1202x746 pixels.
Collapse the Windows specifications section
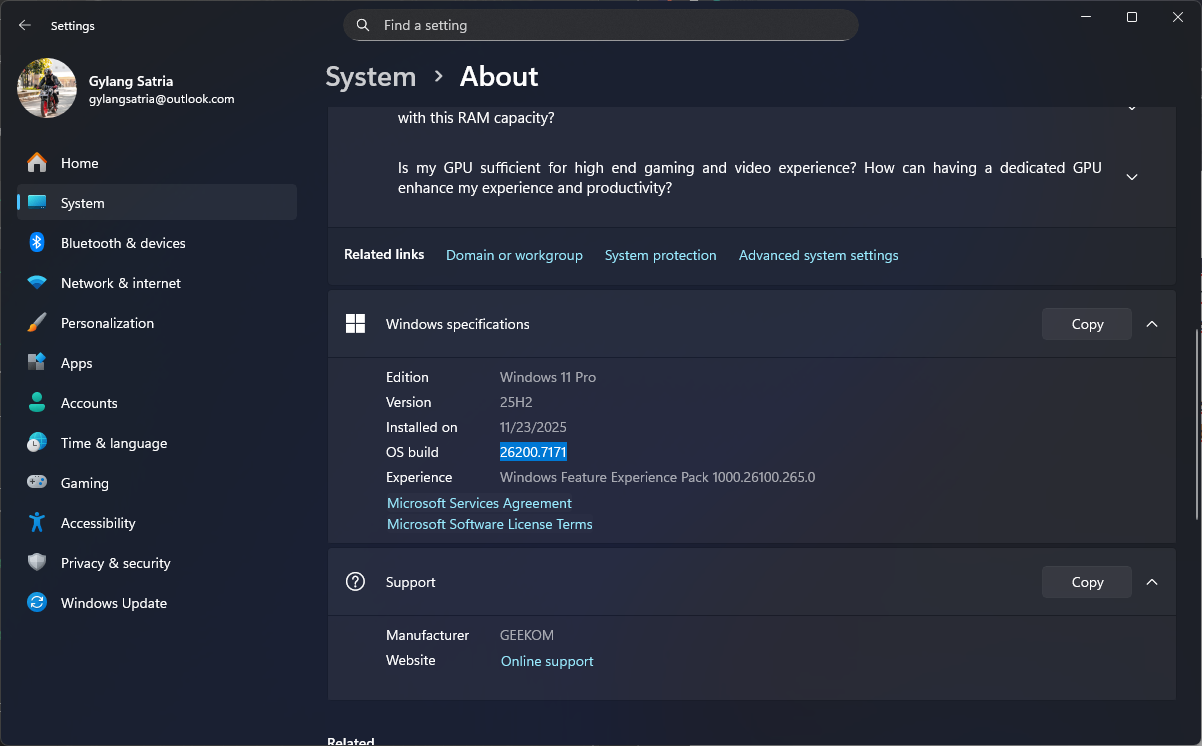pos(1152,324)
